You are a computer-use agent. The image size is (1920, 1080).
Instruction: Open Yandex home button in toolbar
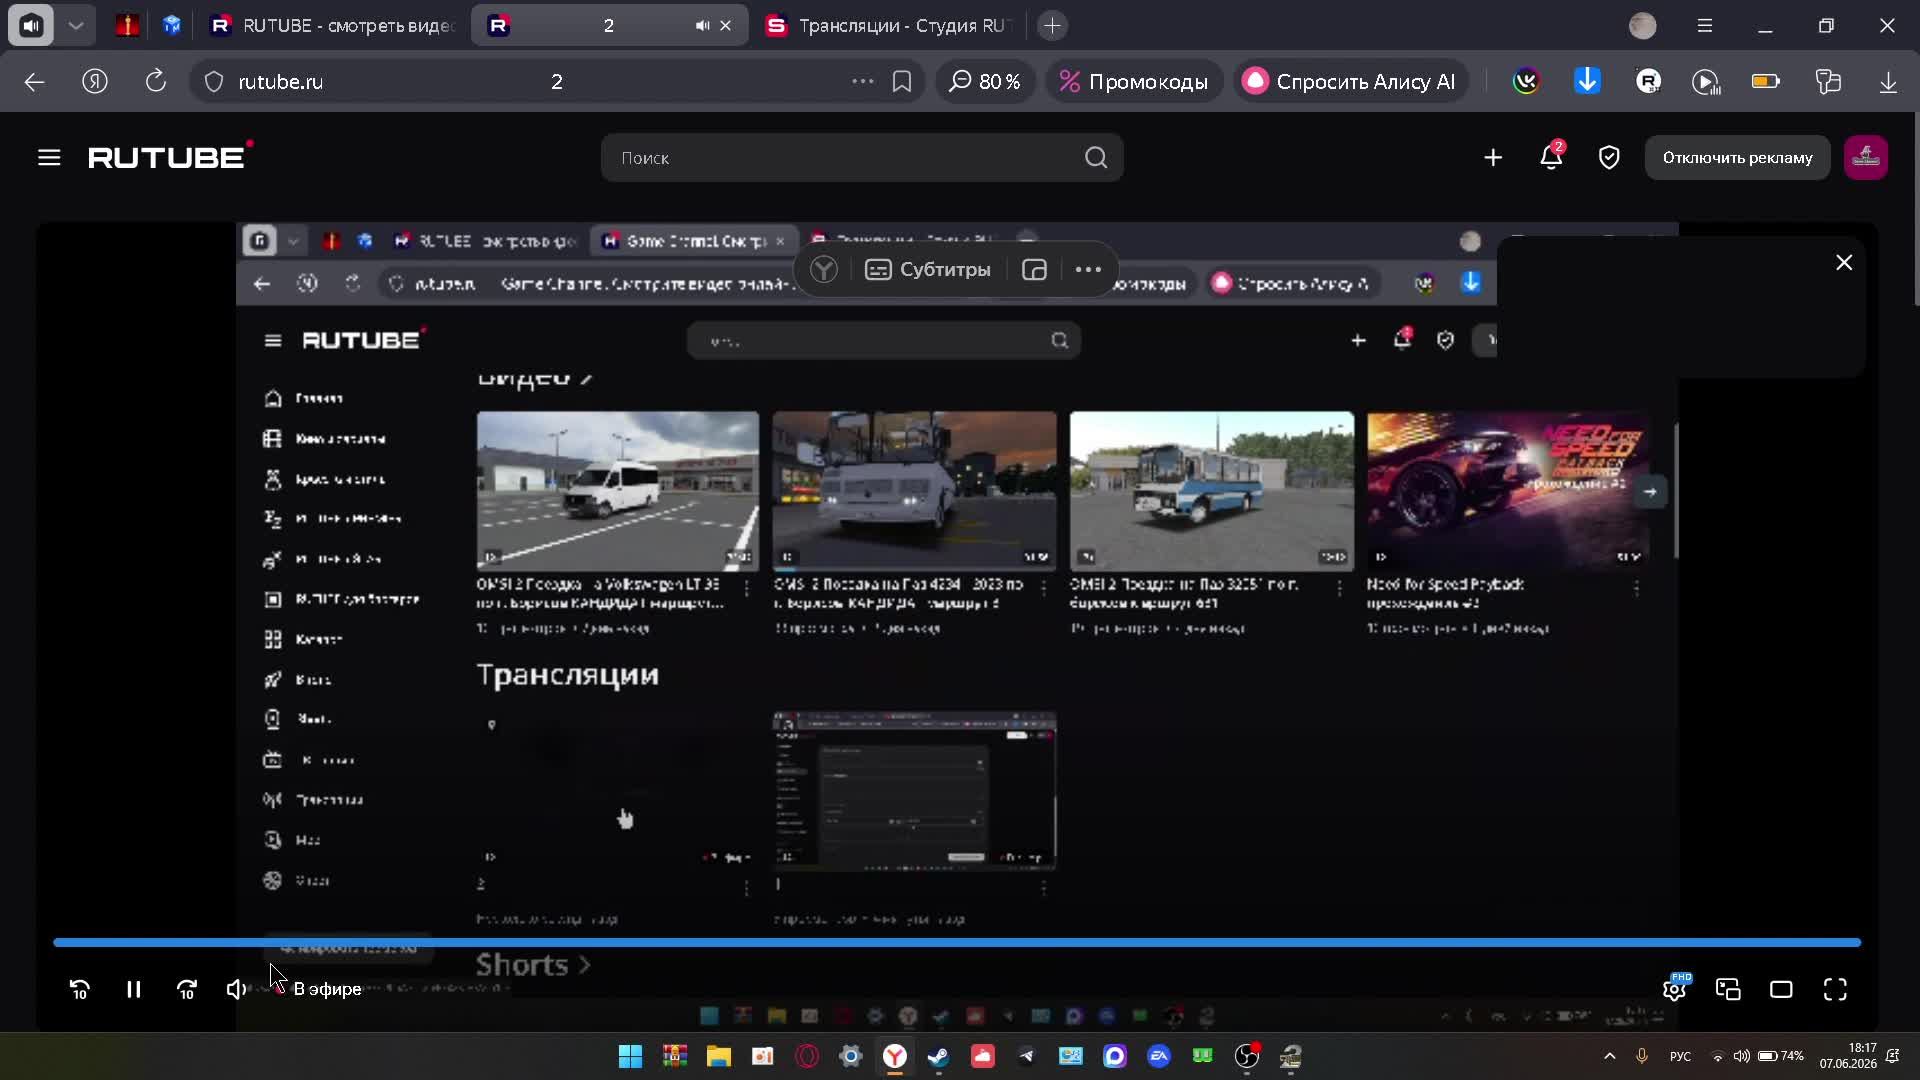(x=95, y=82)
